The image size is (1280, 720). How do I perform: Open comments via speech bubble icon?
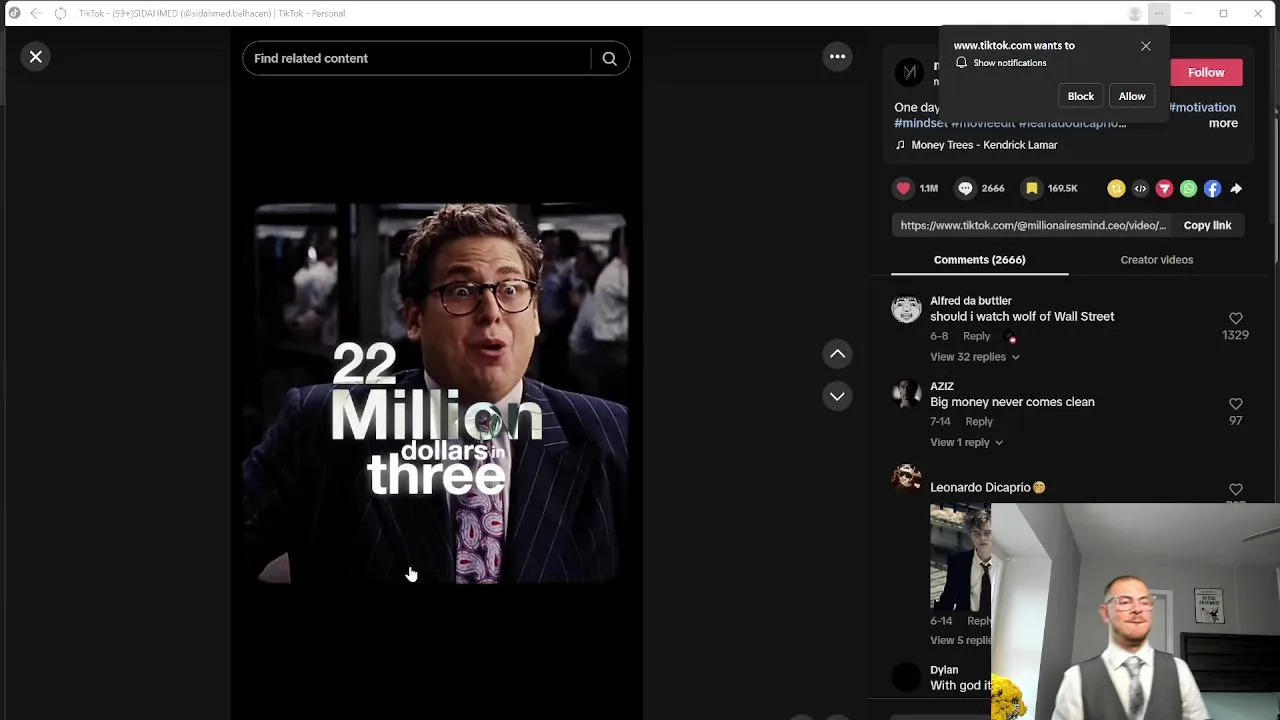965,188
